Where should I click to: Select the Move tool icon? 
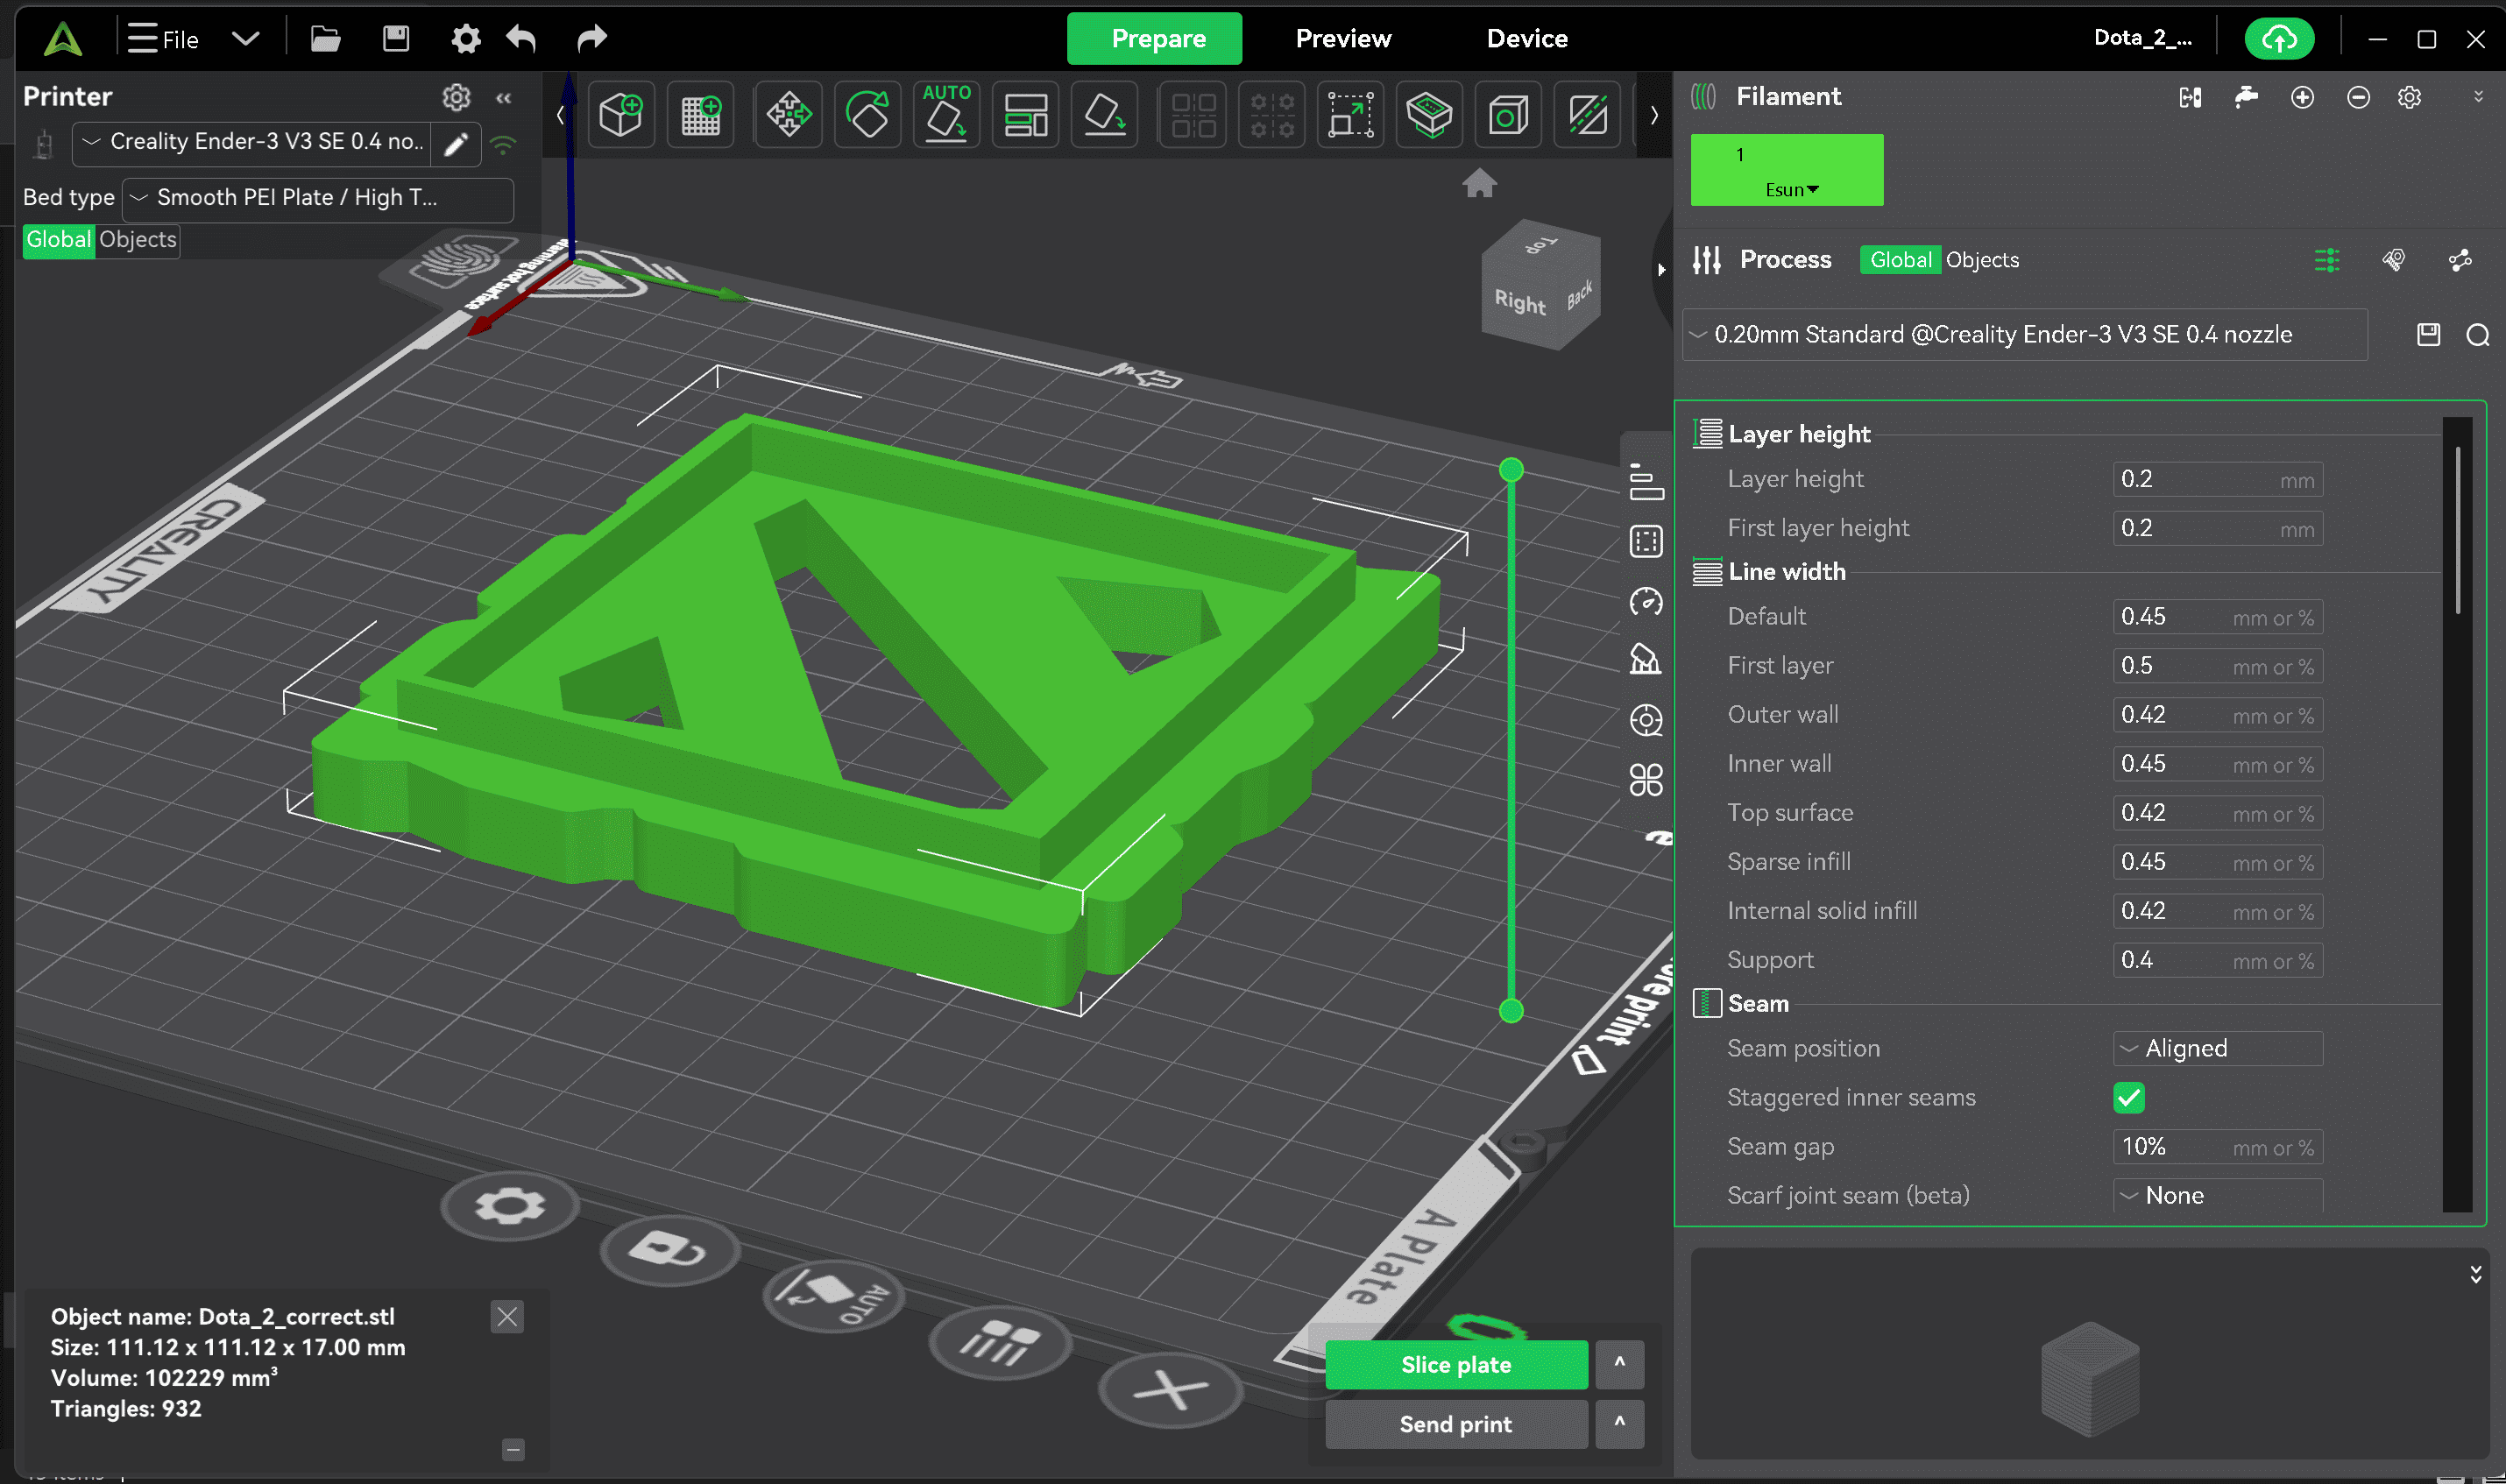789,114
